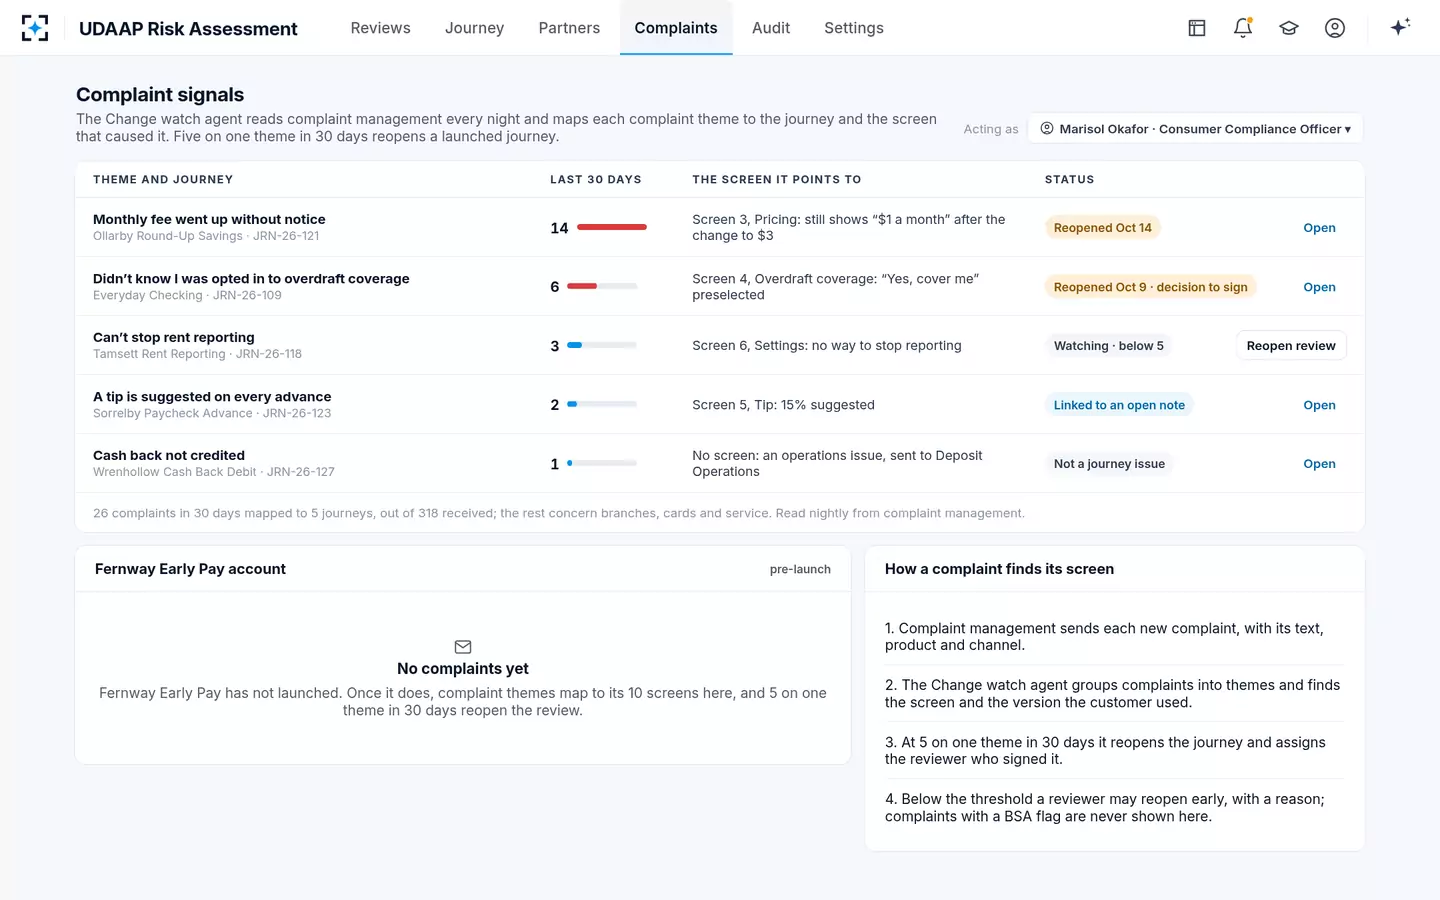Open the Cash back not credited complaint
Screen dimensions: 1440x900
click(x=1319, y=464)
